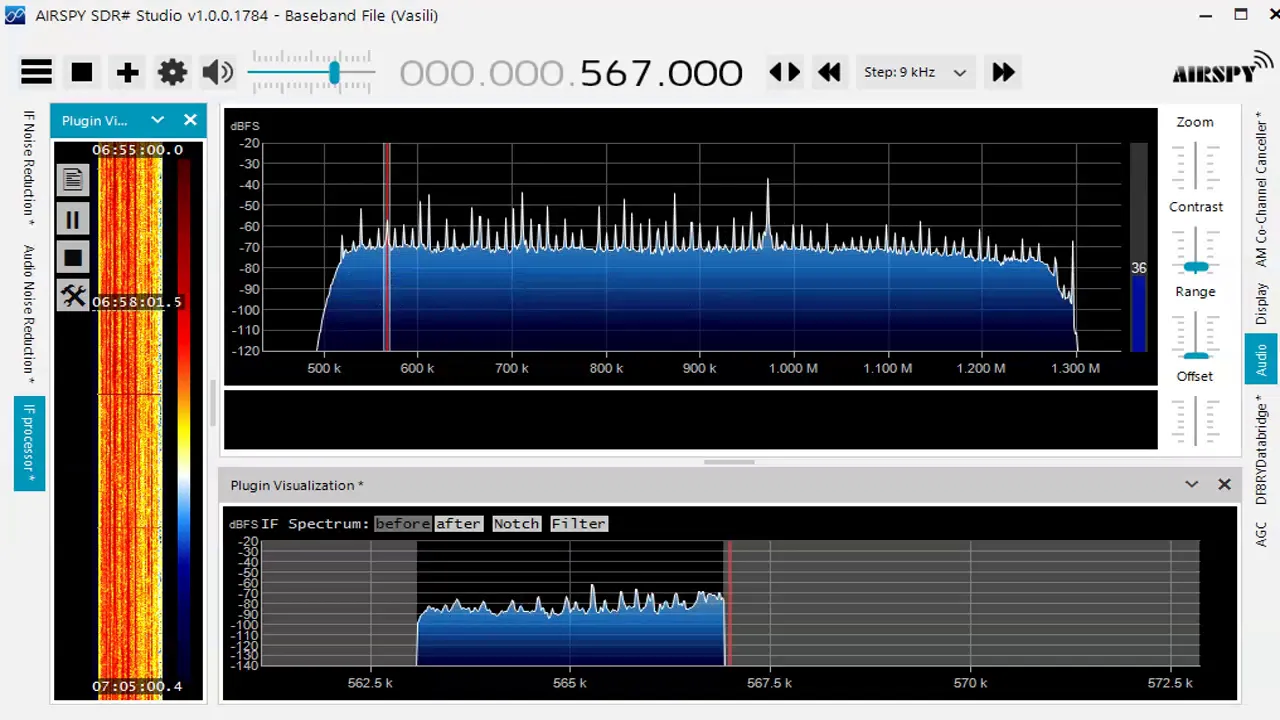
Task: Click the 07:05:00.4 end time label
Action: pyautogui.click(x=137, y=686)
